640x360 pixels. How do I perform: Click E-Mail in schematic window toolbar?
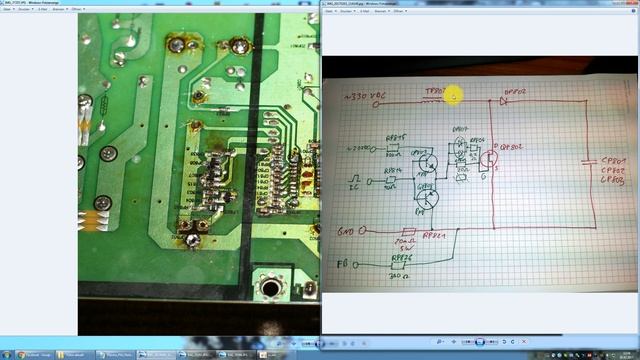click(364, 11)
